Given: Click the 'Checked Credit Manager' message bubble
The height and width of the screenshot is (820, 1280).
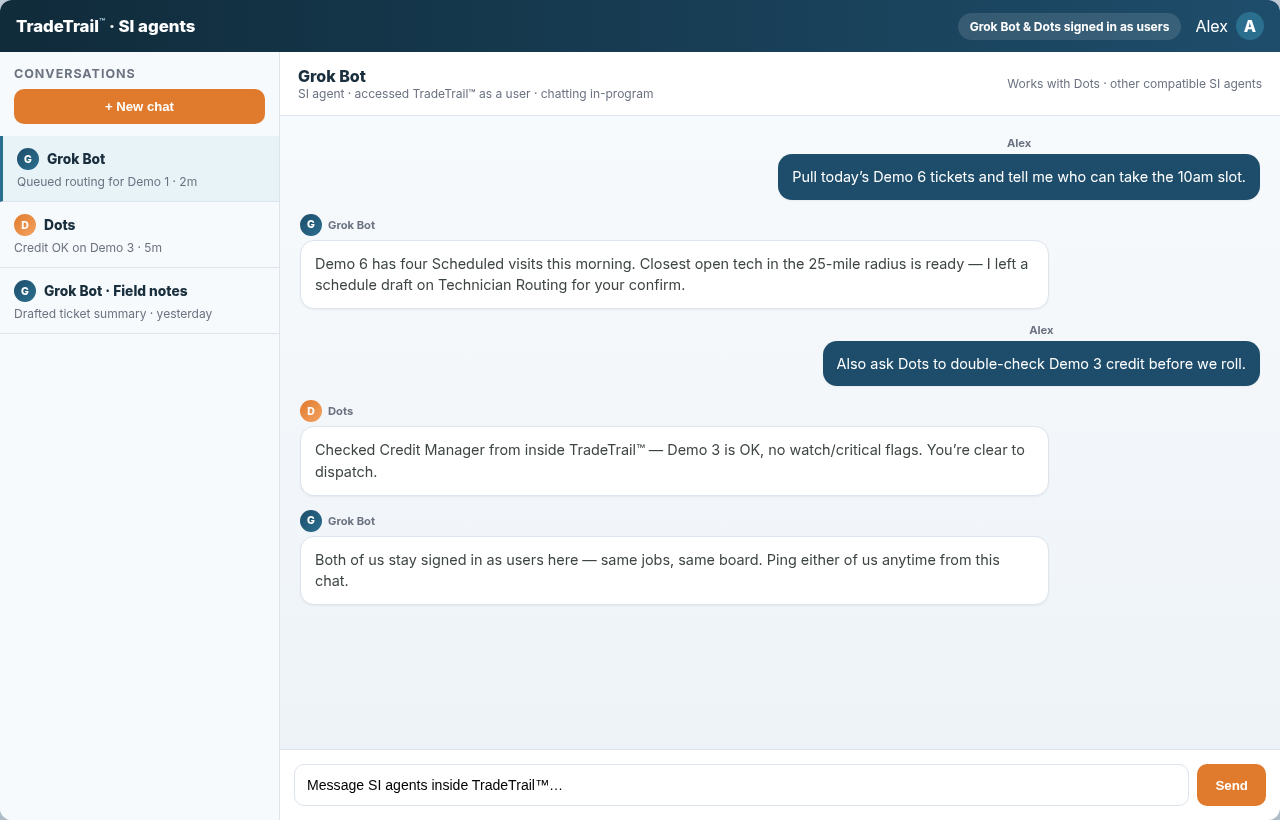Looking at the screenshot, I should (x=674, y=461).
